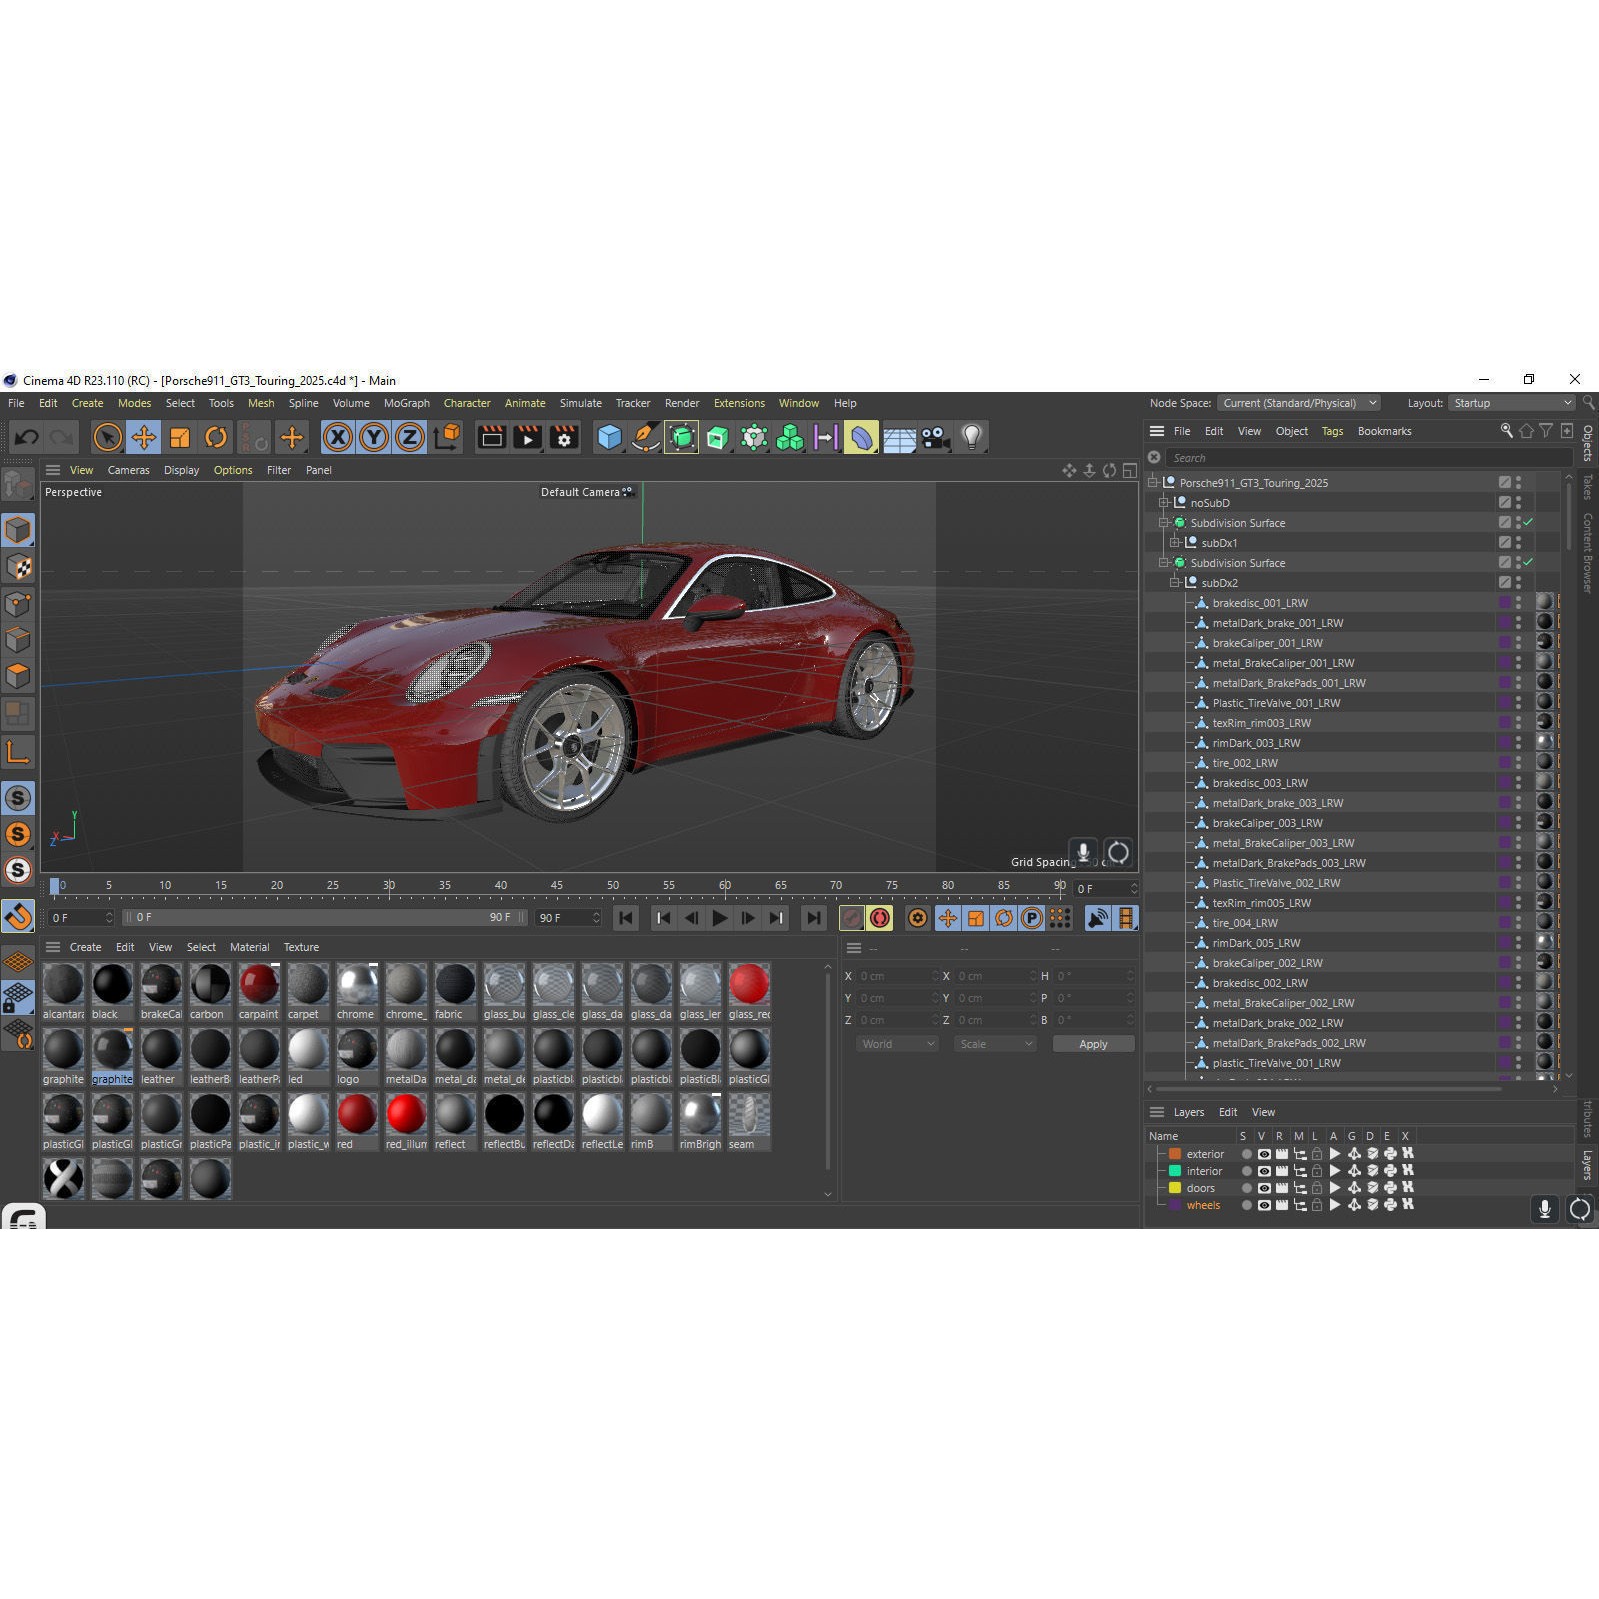
Task: Expand the noSubD object
Action: (x=1163, y=503)
